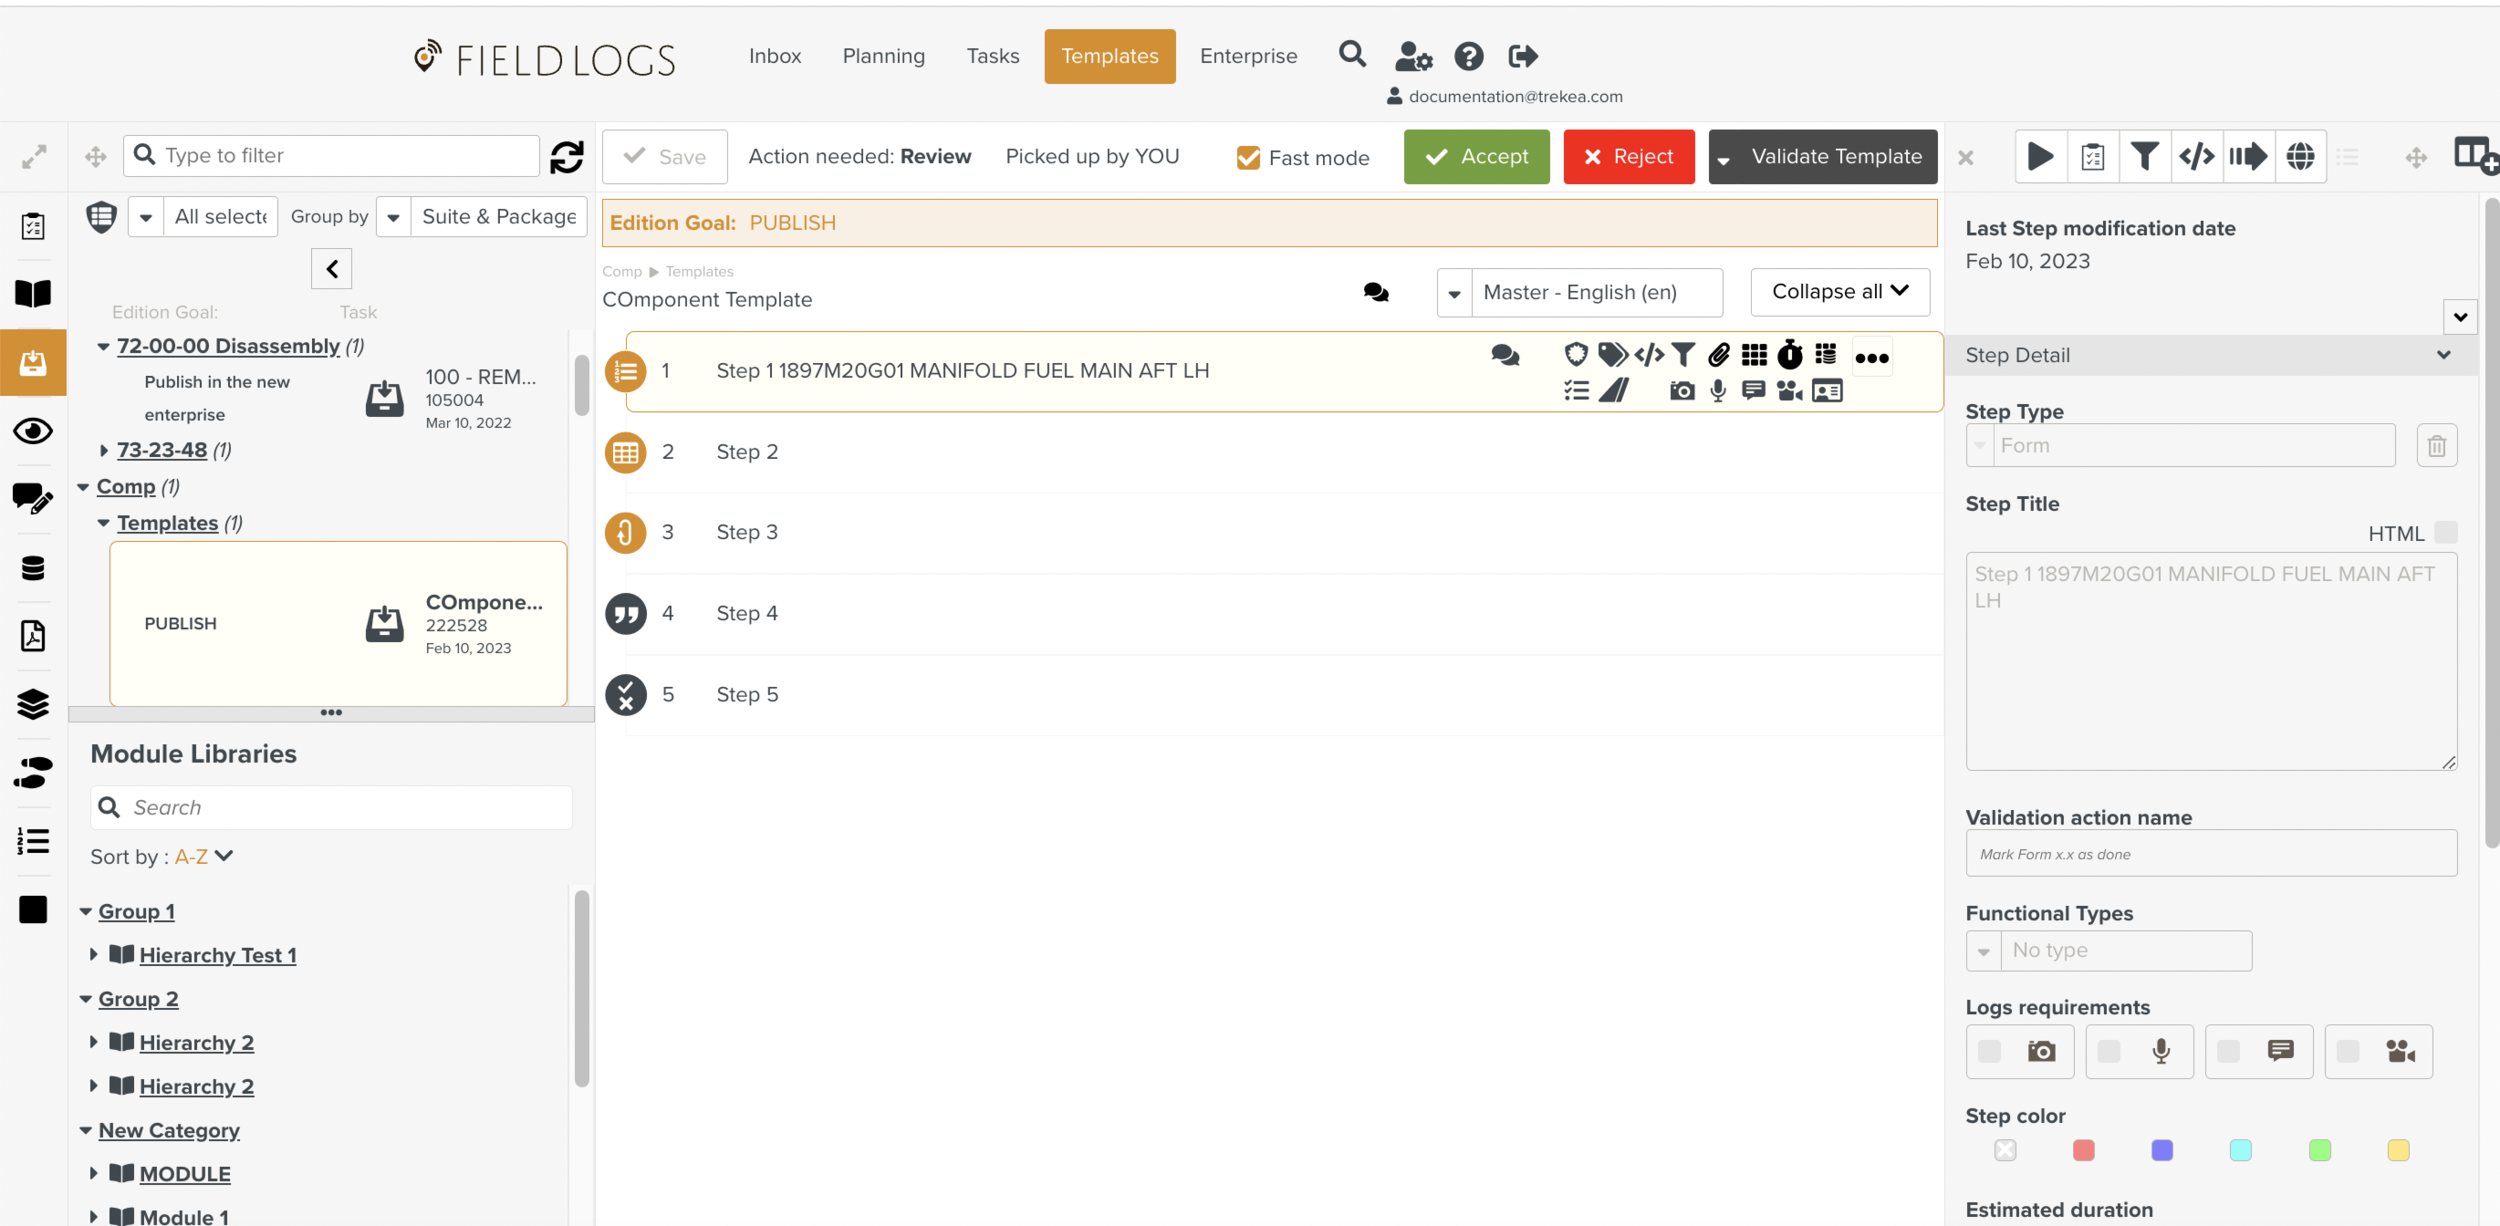The height and width of the screenshot is (1226, 2500).
Task: Open the Enterprise menu
Action: pos(1248,56)
